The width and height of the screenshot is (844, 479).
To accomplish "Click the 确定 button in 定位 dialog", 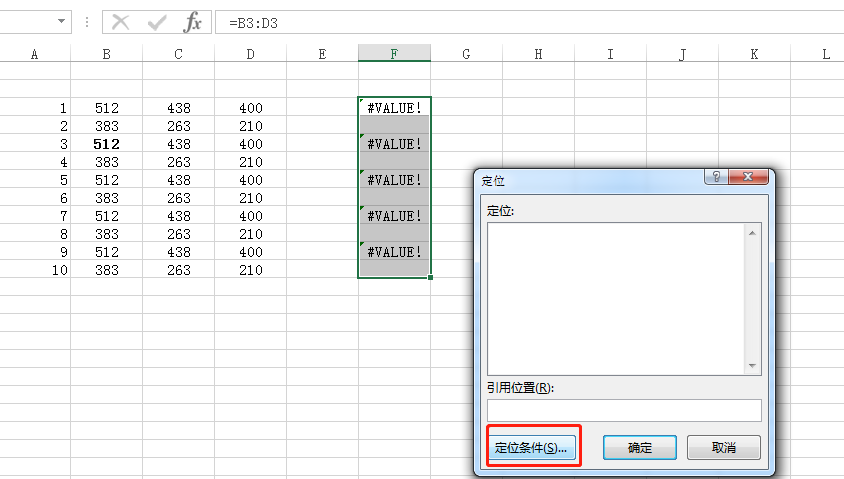I will click(x=639, y=447).
